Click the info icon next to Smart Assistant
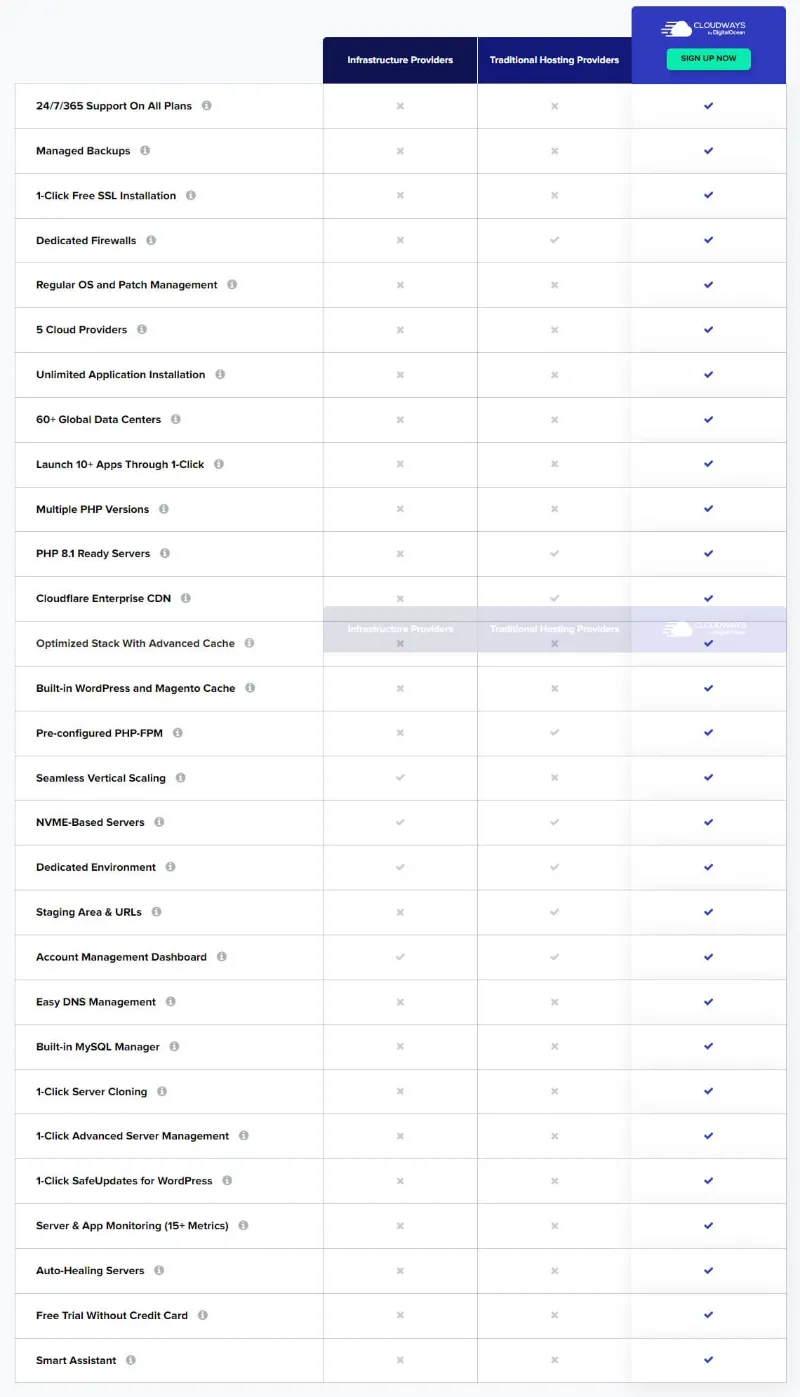 coord(130,1360)
